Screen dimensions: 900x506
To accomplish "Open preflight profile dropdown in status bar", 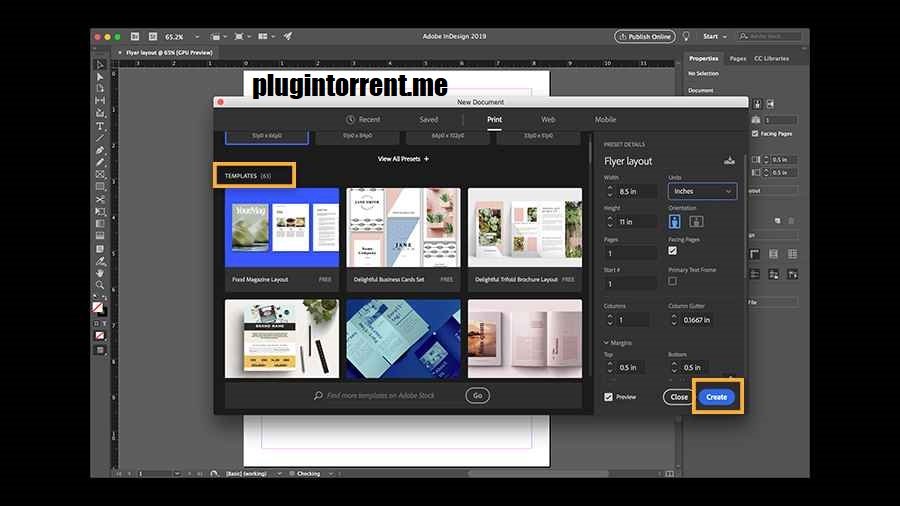I will [279, 474].
